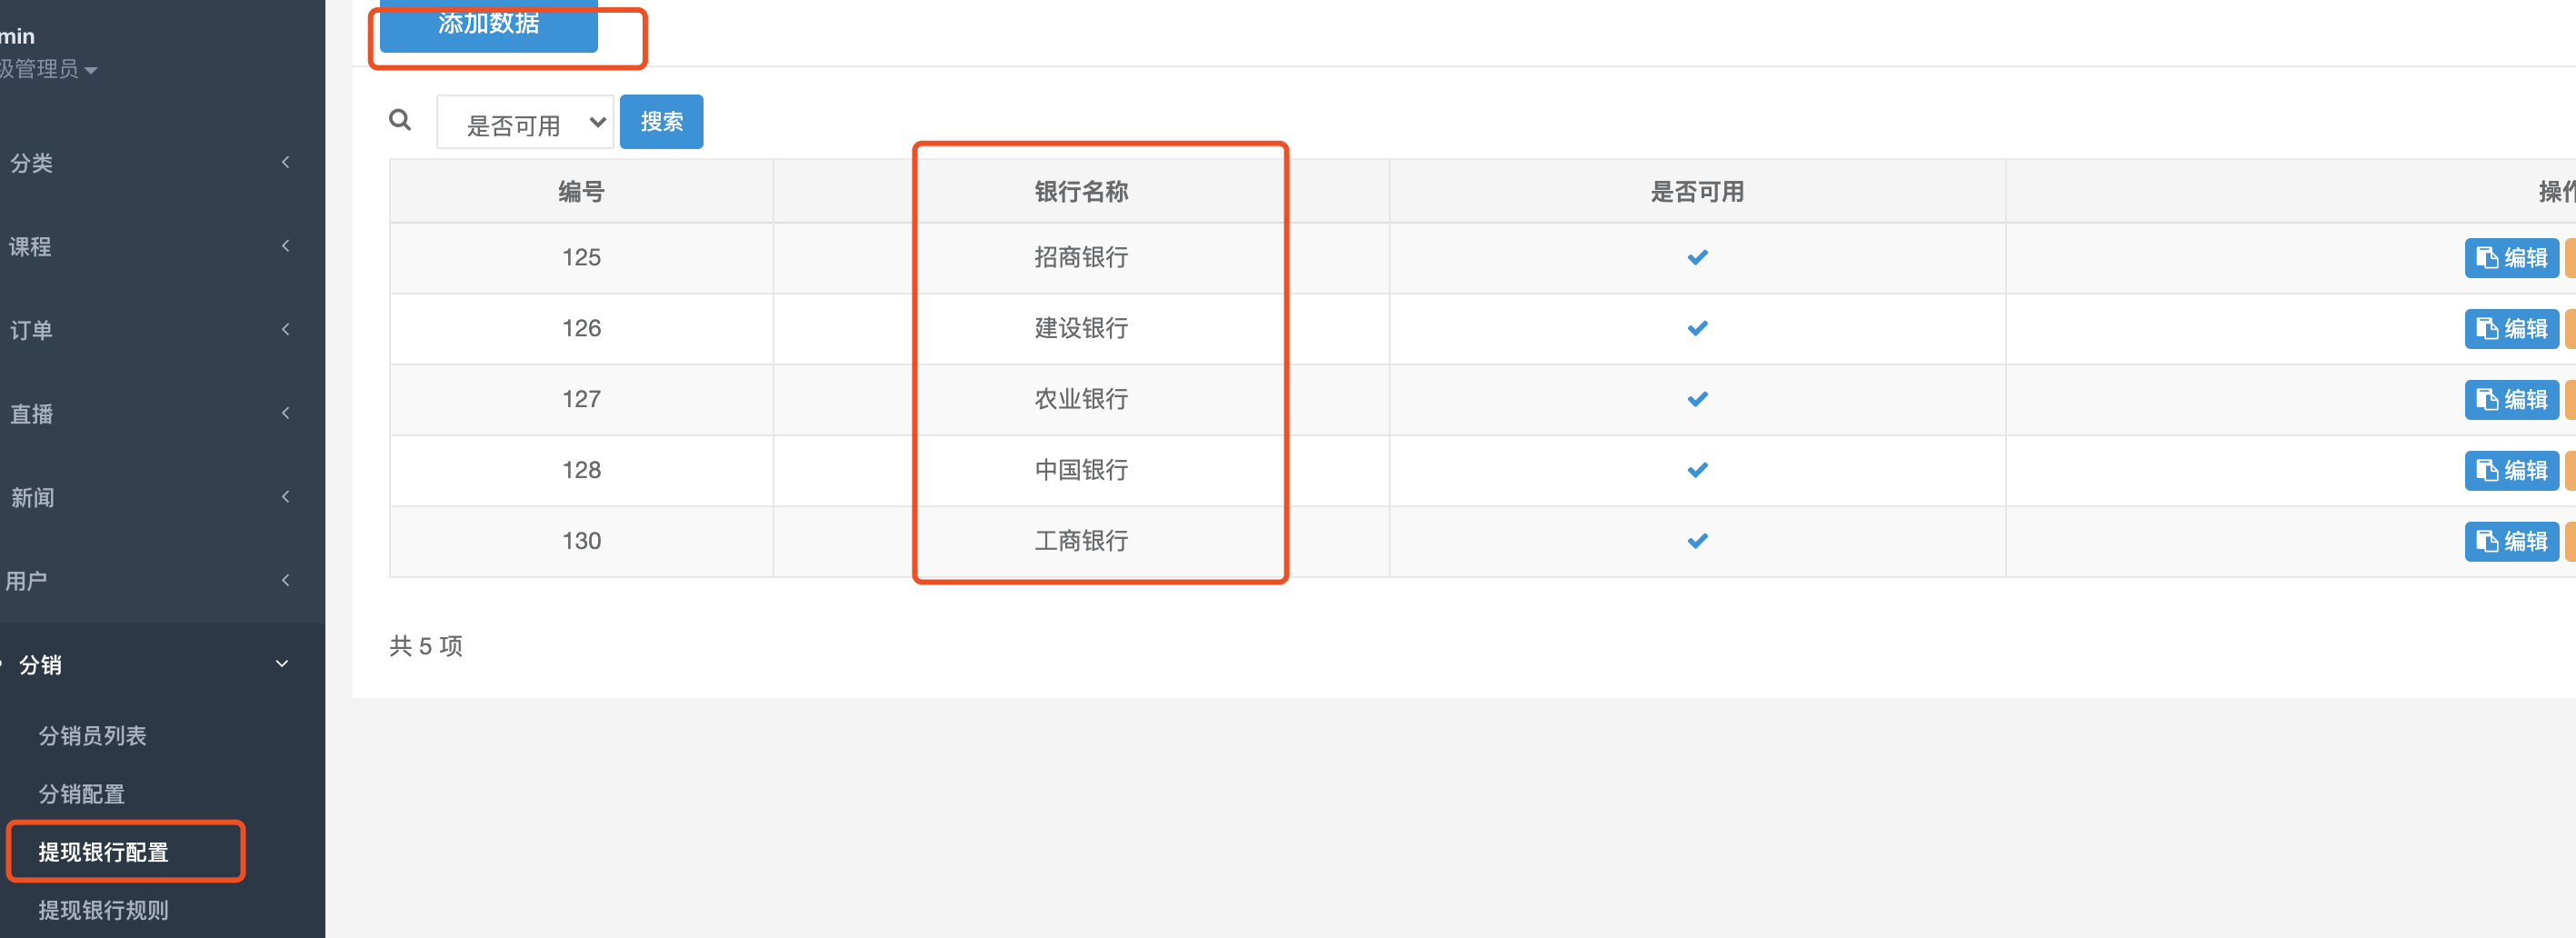Click the 搜索 button
Viewport: 2576px width, 938px height.
click(661, 122)
